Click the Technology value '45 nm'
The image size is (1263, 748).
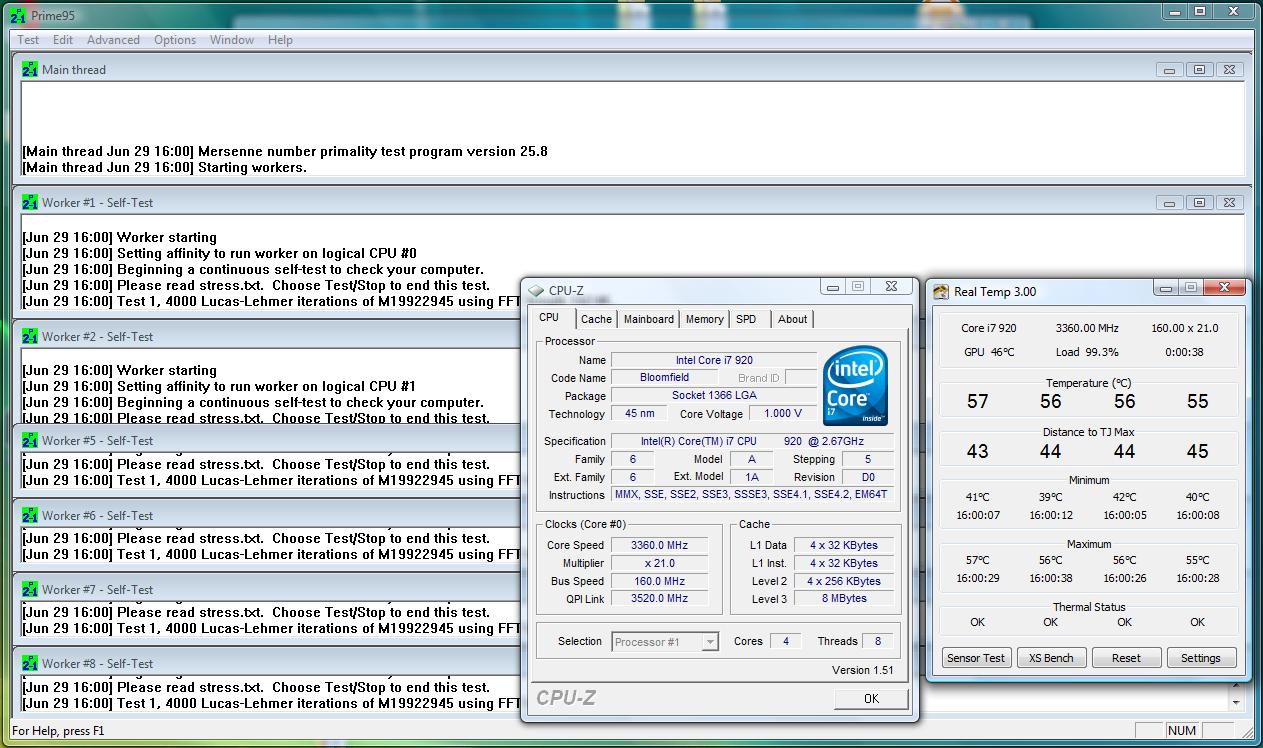(639, 414)
